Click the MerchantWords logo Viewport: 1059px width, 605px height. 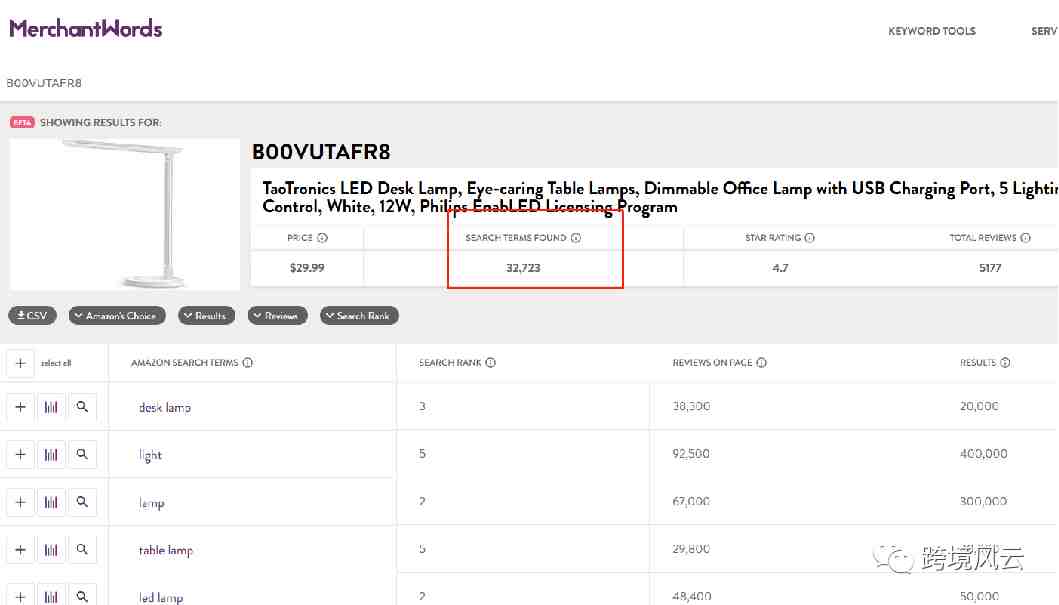point(86,29)
